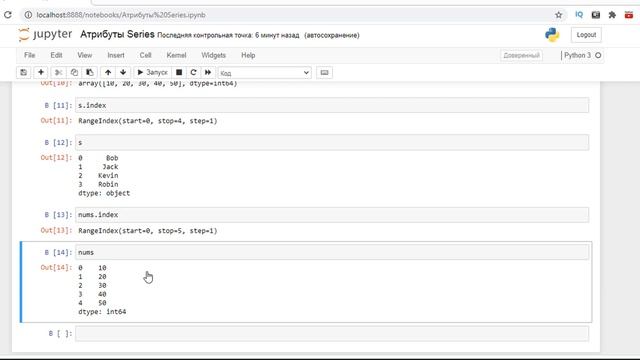Run cell with the Запуск button
Viewport: 640px width, 360px height.
pos(152,73)
